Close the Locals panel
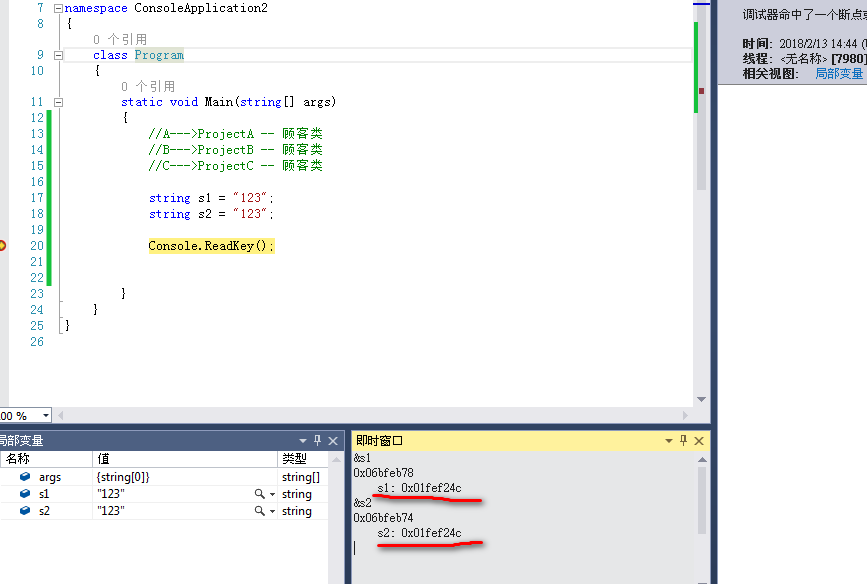Screen dimensions: 867x584 (333, 441)
